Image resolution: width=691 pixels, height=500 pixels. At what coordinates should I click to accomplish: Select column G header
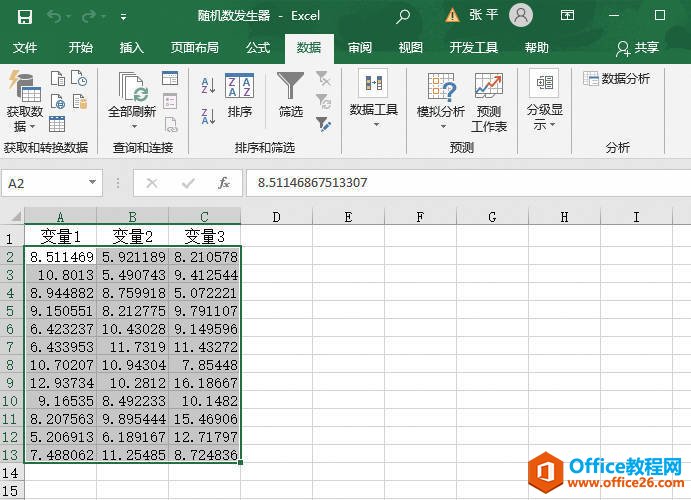492,217
